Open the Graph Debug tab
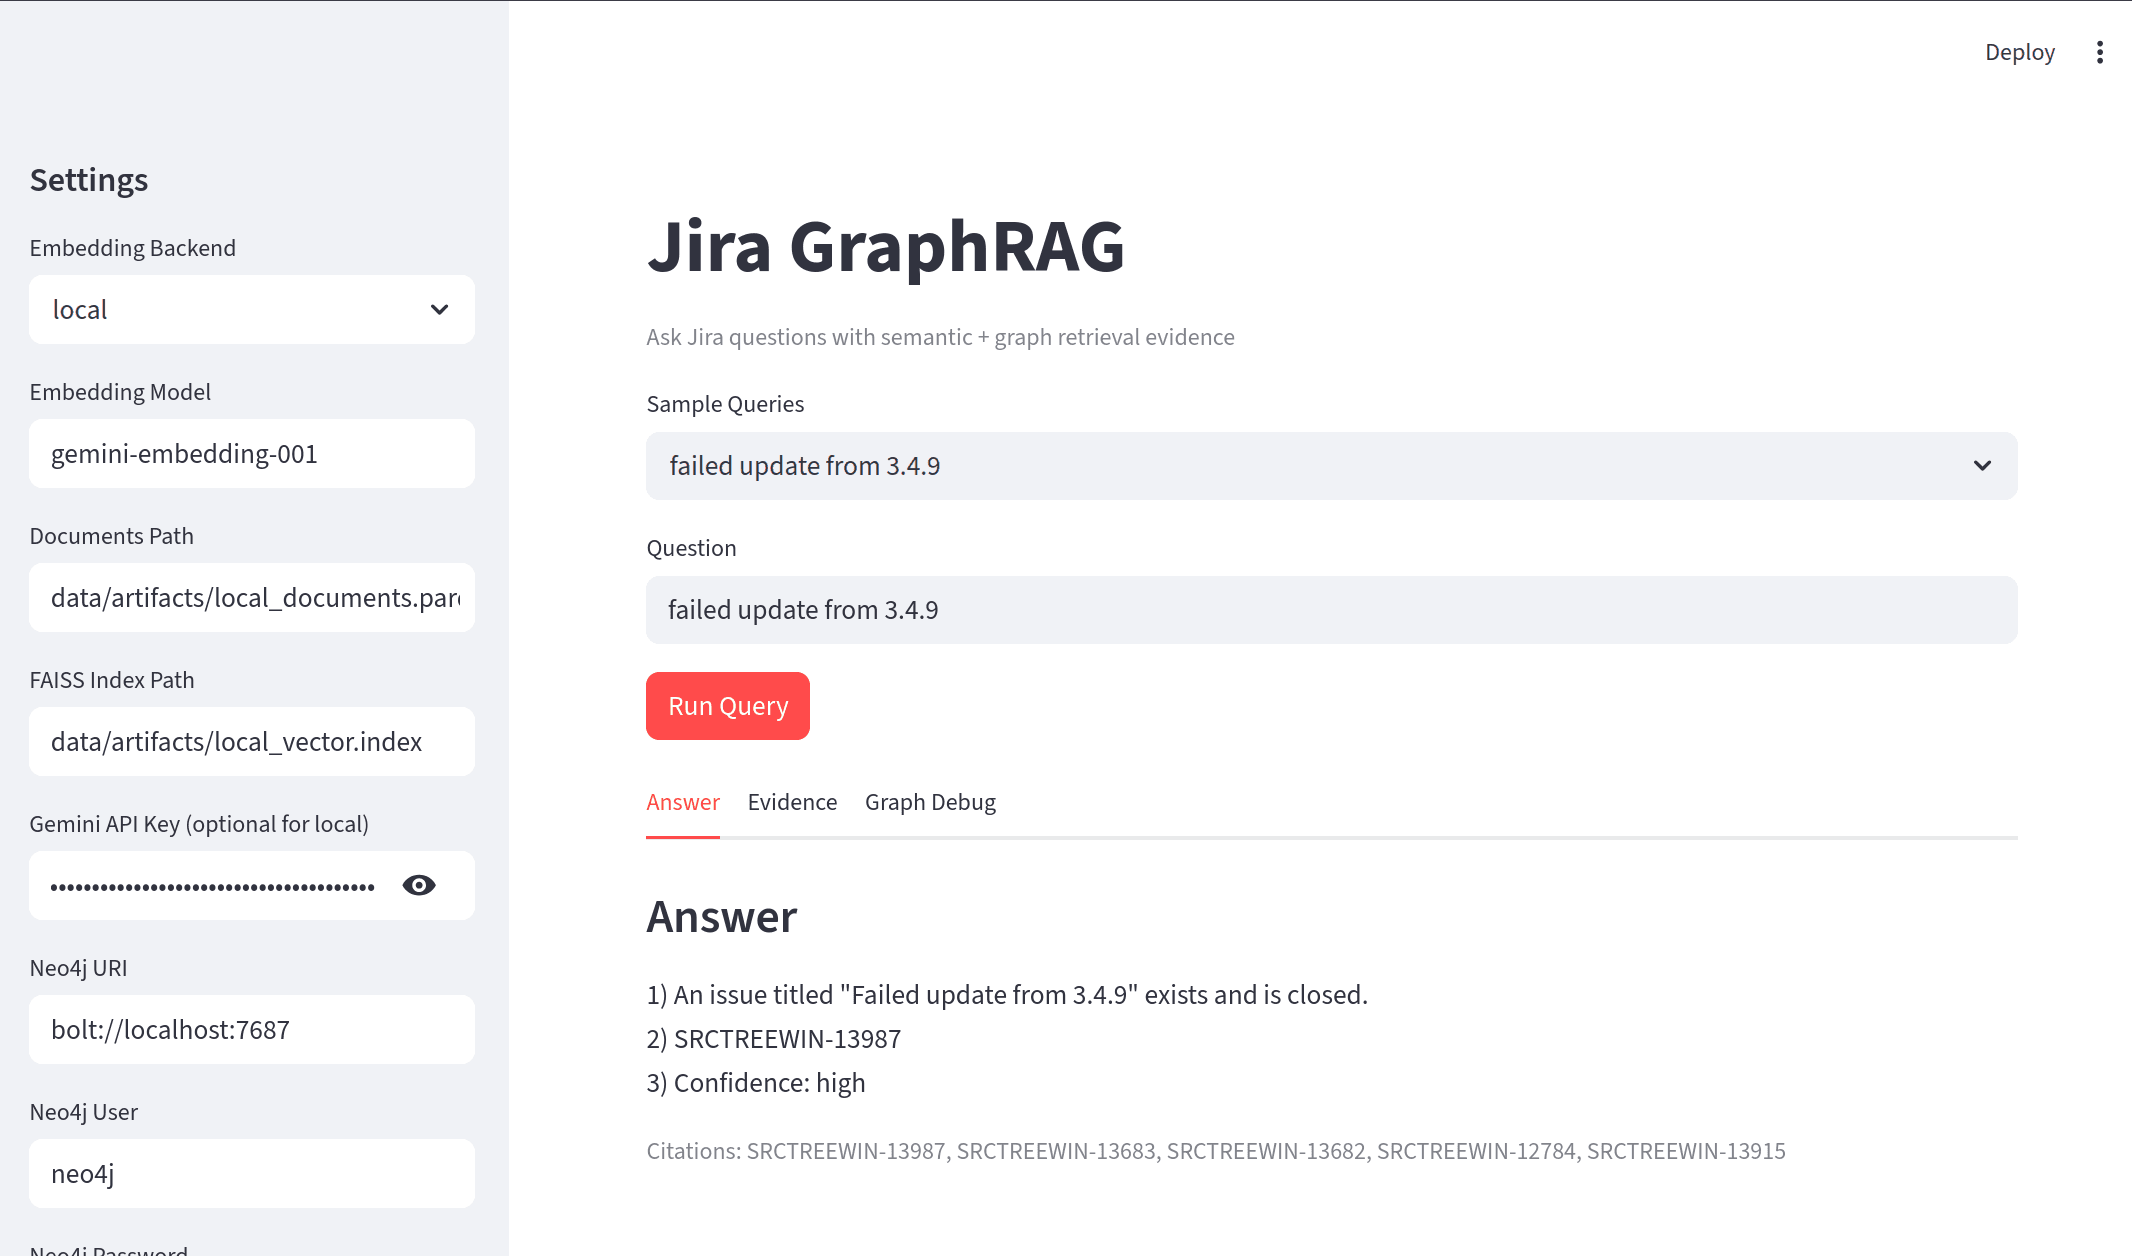Screen dimensions: 2132x1256 [x=930, y=802]
